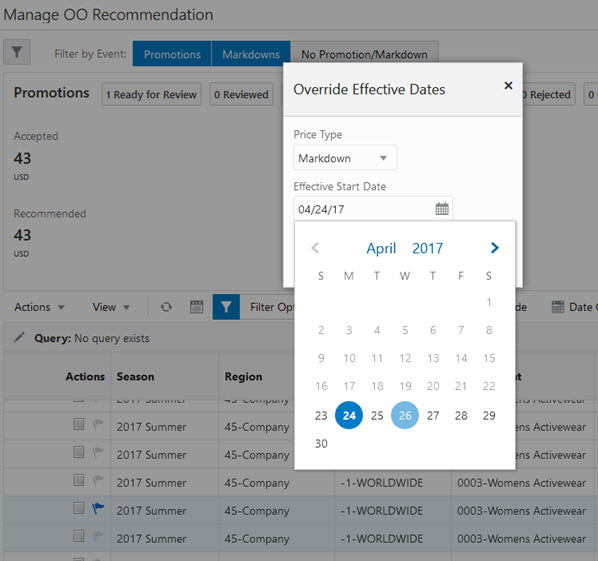Screen dimensions: 598x561
Task: Open the calendar picker for Effective Start Date
Action: [442, 209]
